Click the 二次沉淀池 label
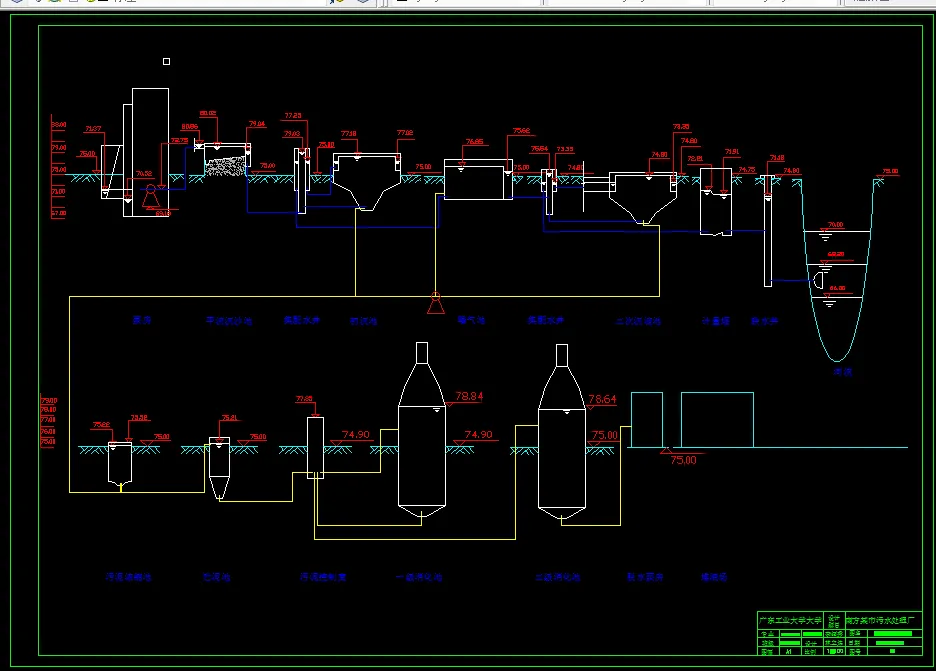 pyautogui.click(x=638, y=321)
